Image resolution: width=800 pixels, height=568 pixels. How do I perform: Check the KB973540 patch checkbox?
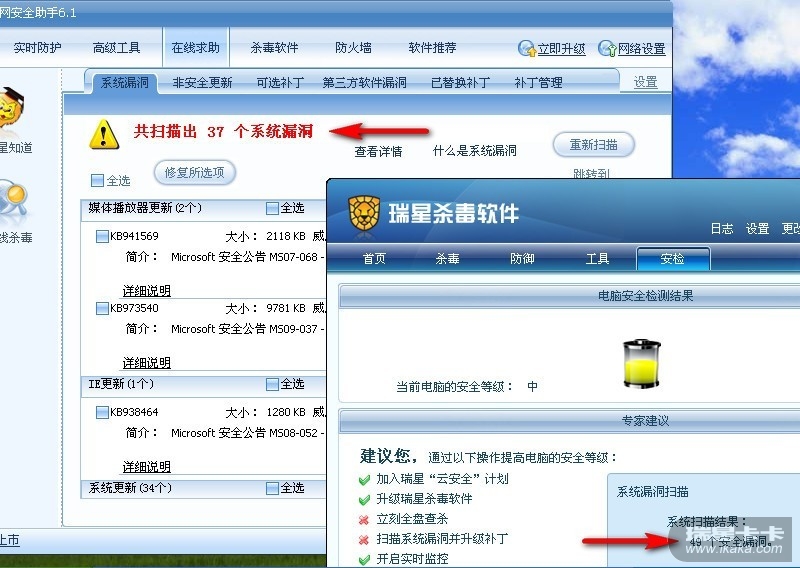[102, 308]
